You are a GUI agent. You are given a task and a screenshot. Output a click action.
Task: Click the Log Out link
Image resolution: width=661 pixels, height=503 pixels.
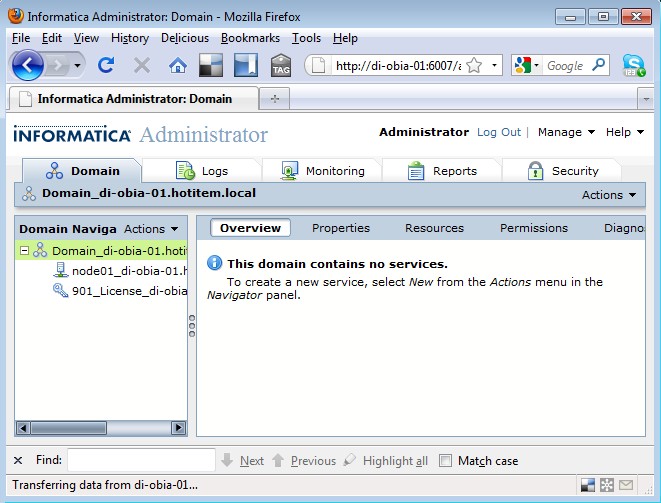[499, 132]
